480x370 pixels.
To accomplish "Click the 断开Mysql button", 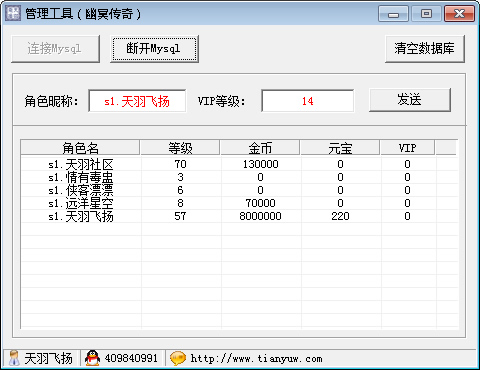I will coord(154,49).
